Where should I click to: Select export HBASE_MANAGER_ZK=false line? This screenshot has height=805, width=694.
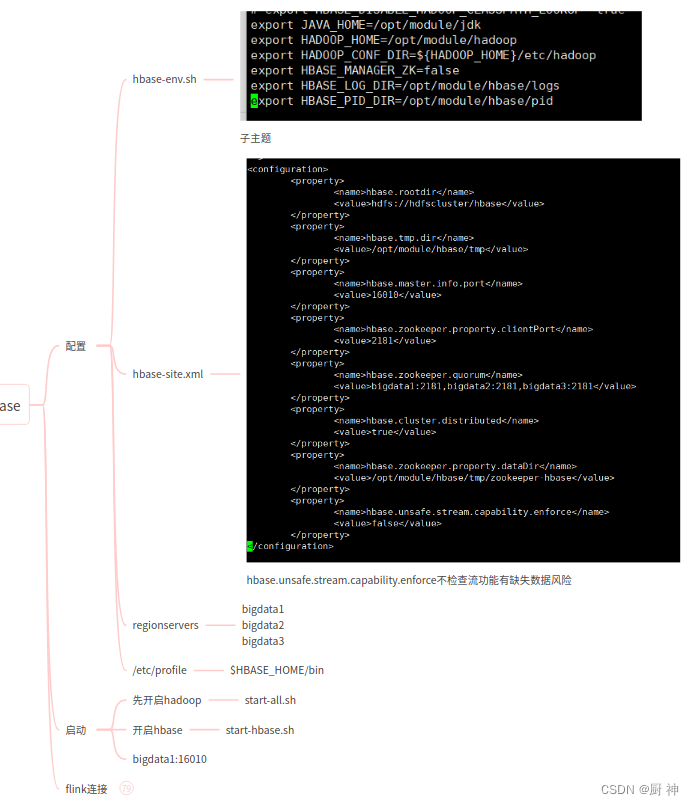(355, 70)
